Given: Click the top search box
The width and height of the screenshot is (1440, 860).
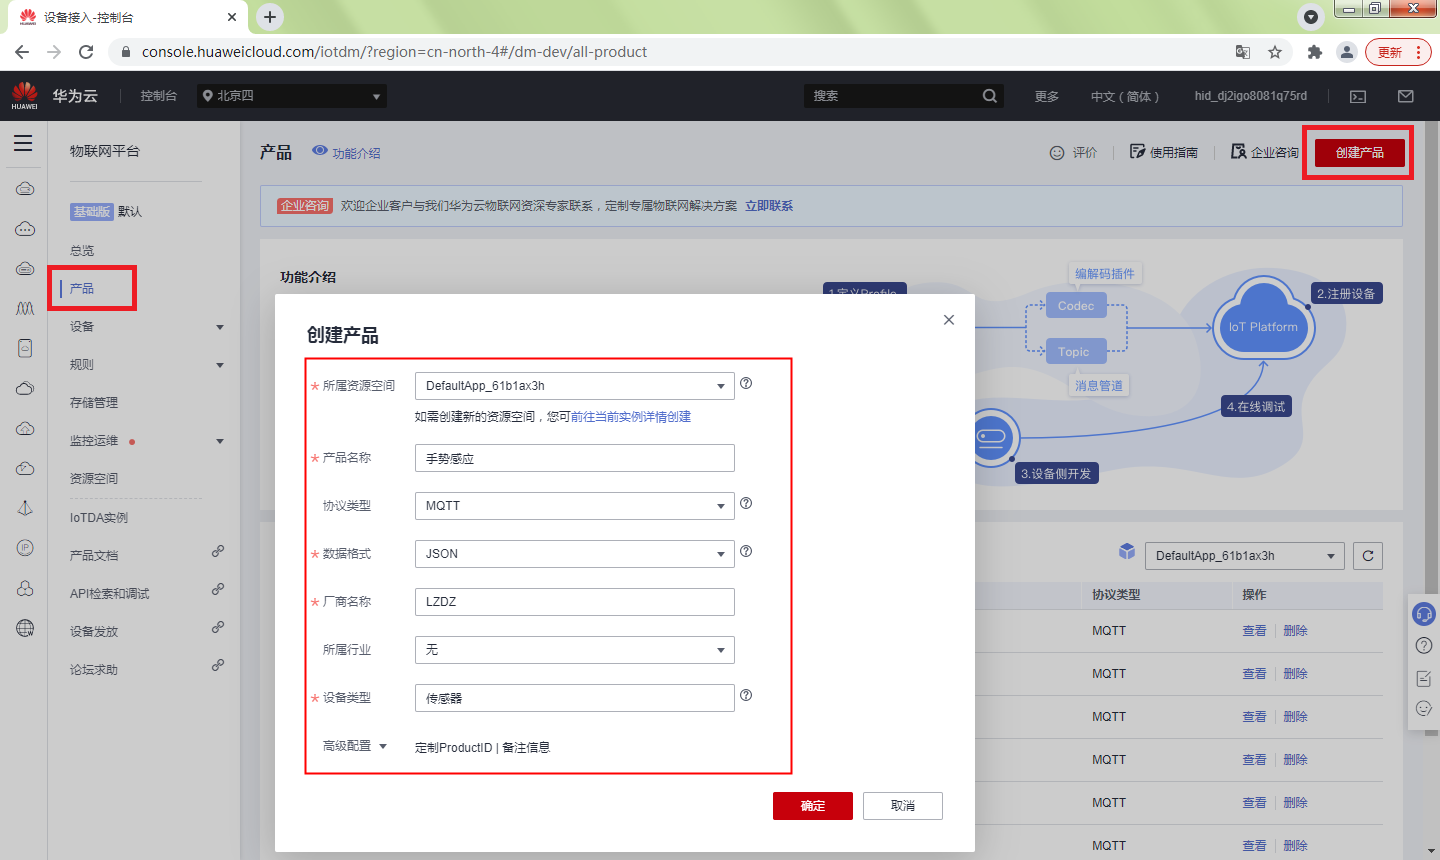Looking at the screenshot, I should coord(893,96).
